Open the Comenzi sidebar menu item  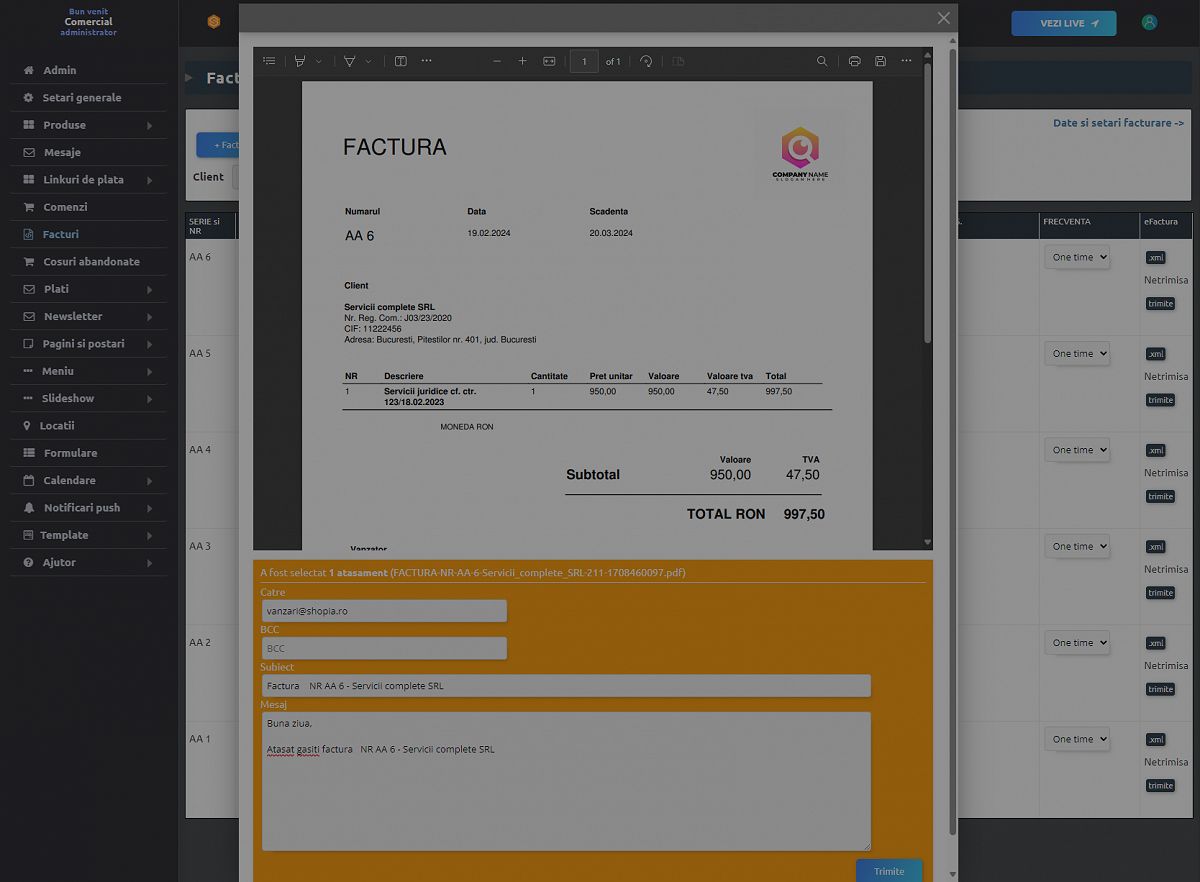(65, 207)
